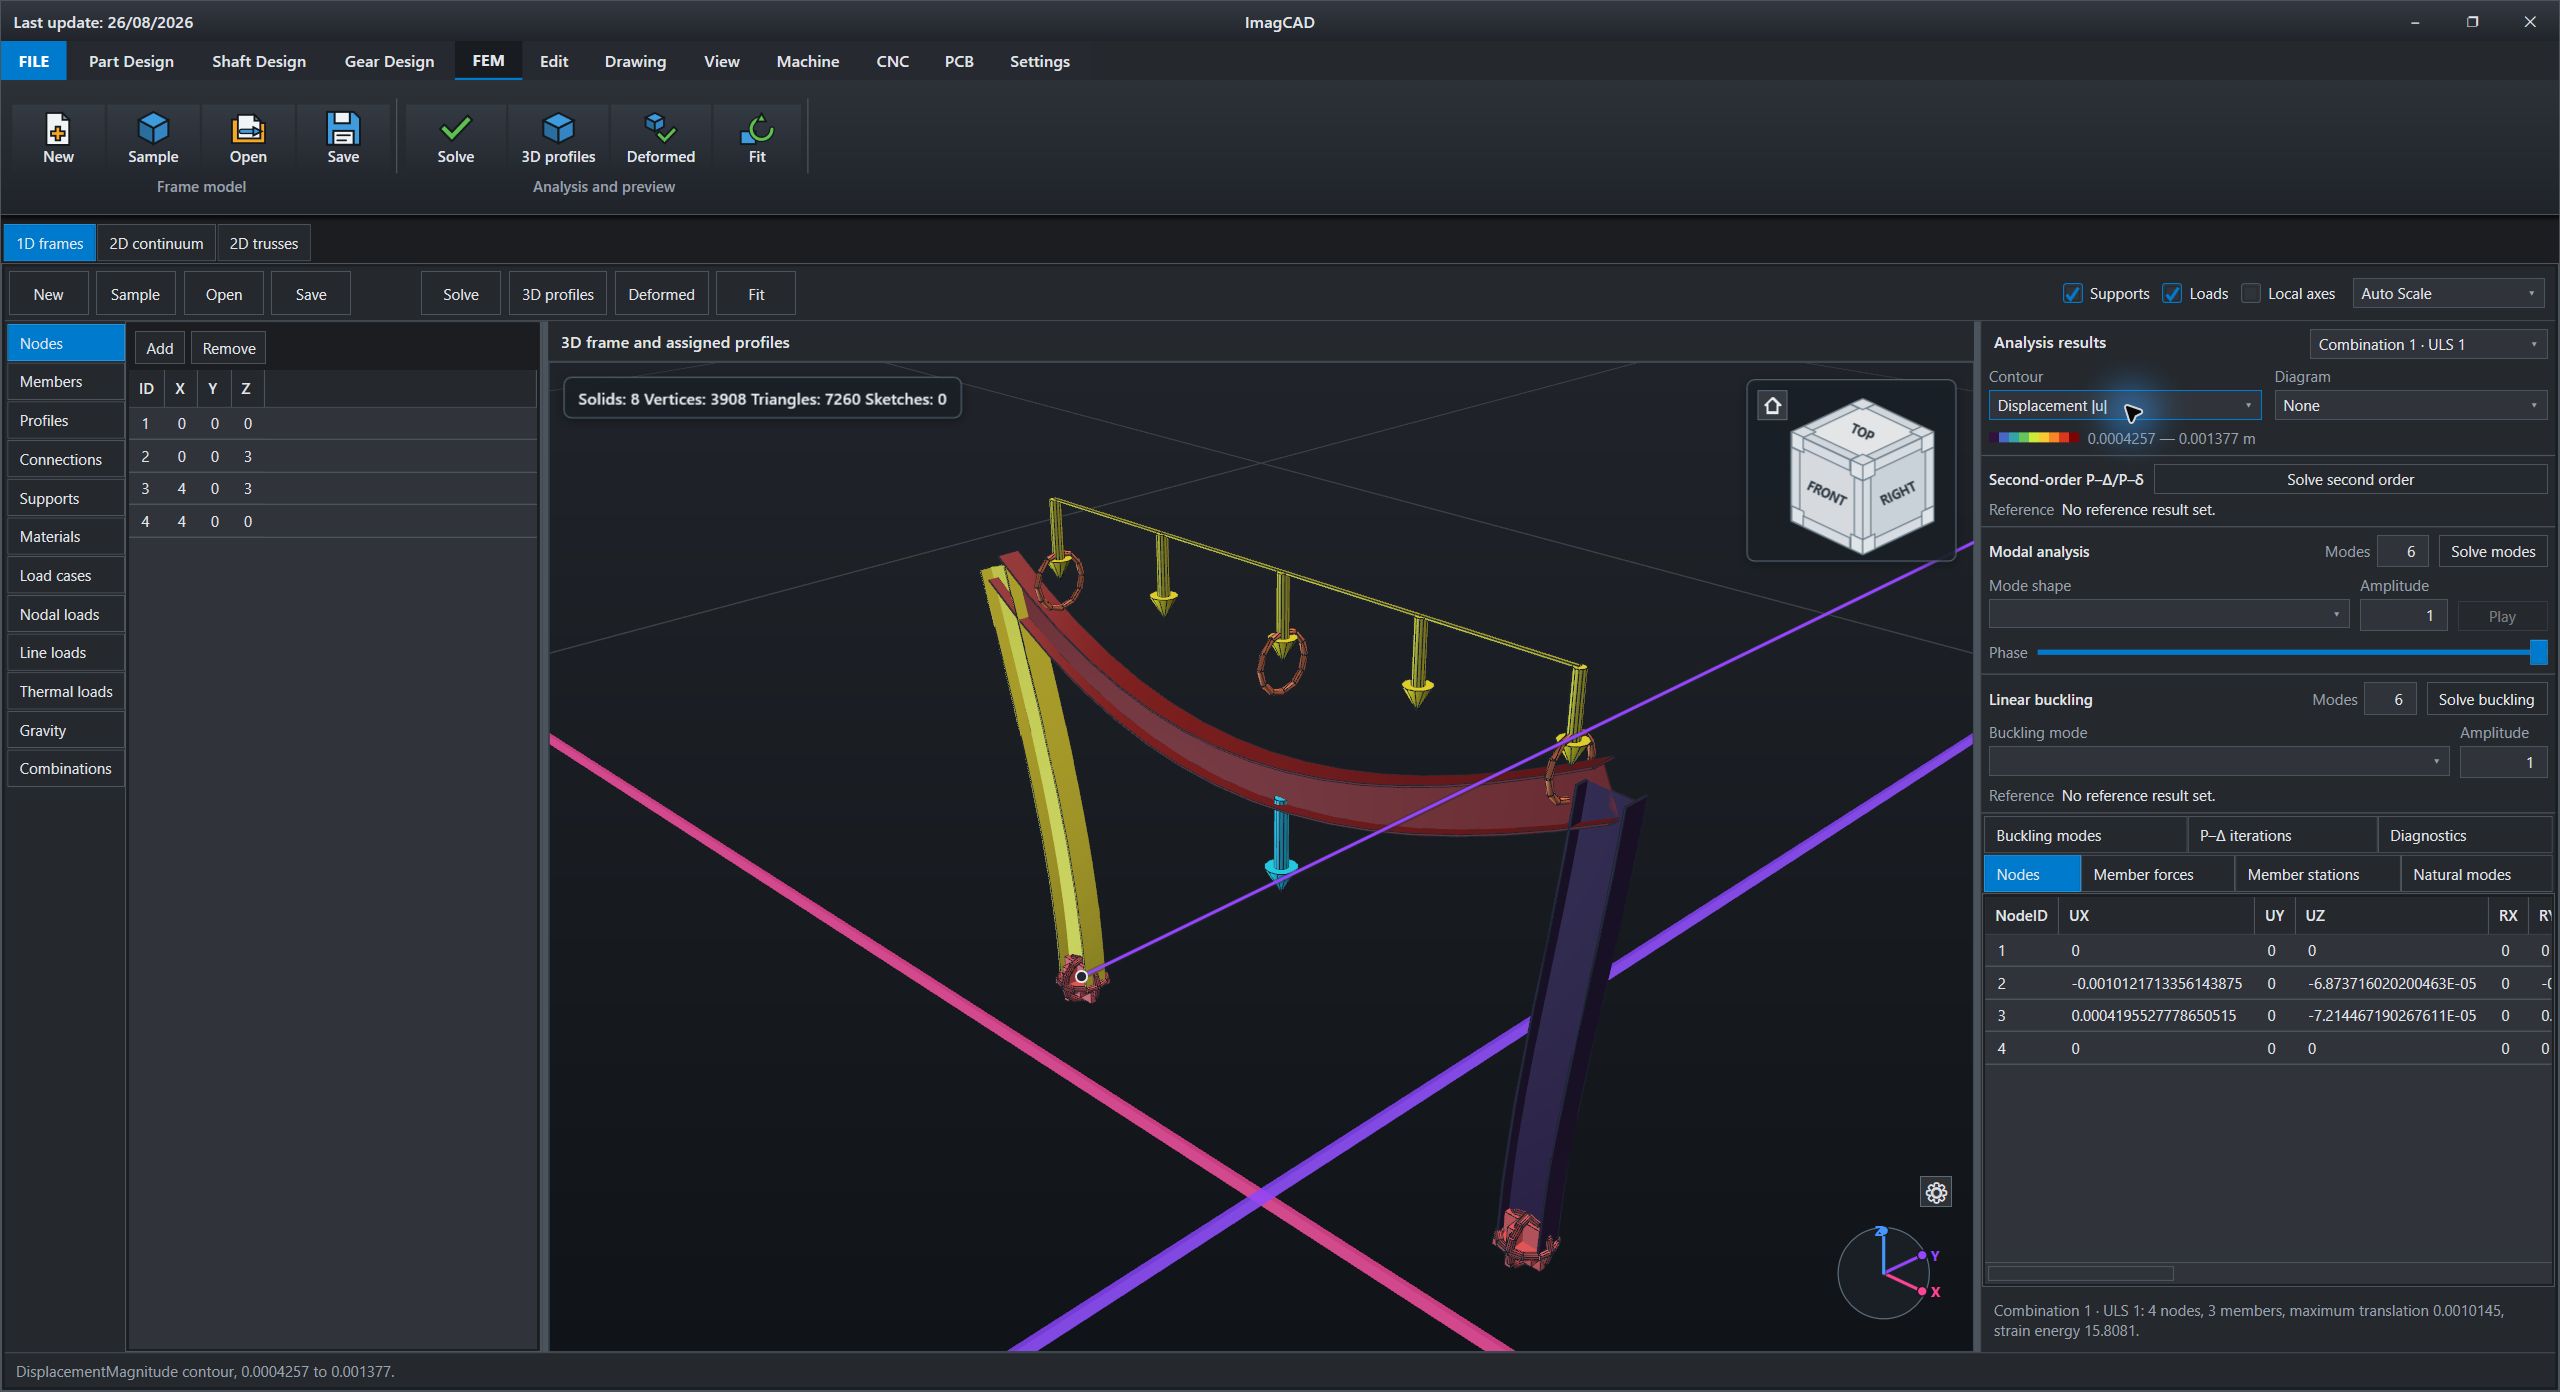
Task: Save the model using ribbon Save icon
Action: [343, 138]
